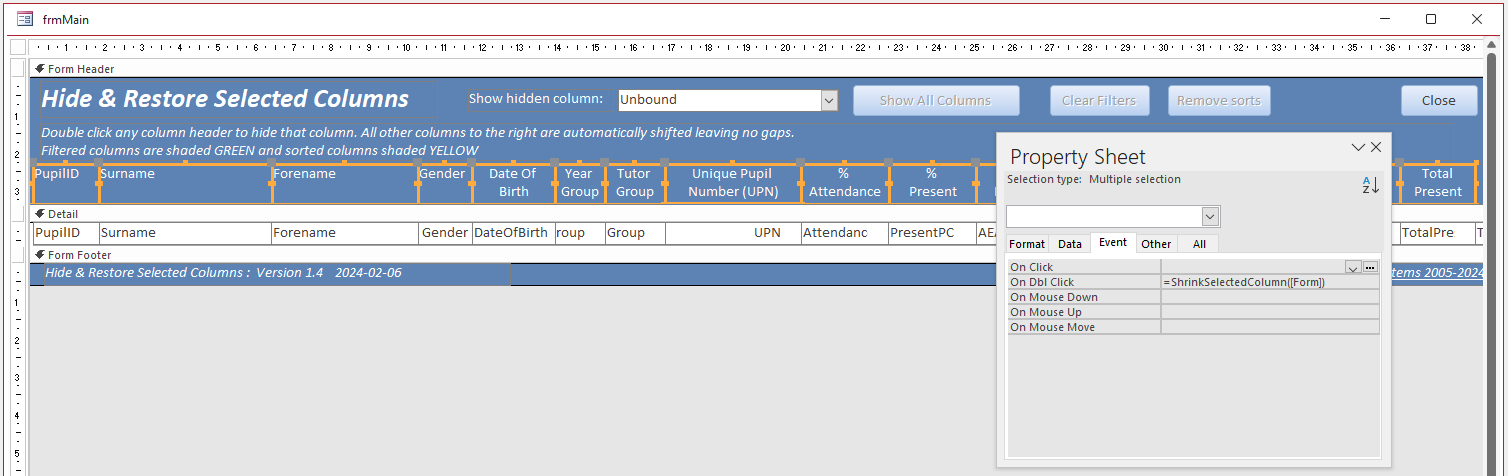
Task: Click the DateOfBirth textbox in Detail section
Action: point(513,233)
